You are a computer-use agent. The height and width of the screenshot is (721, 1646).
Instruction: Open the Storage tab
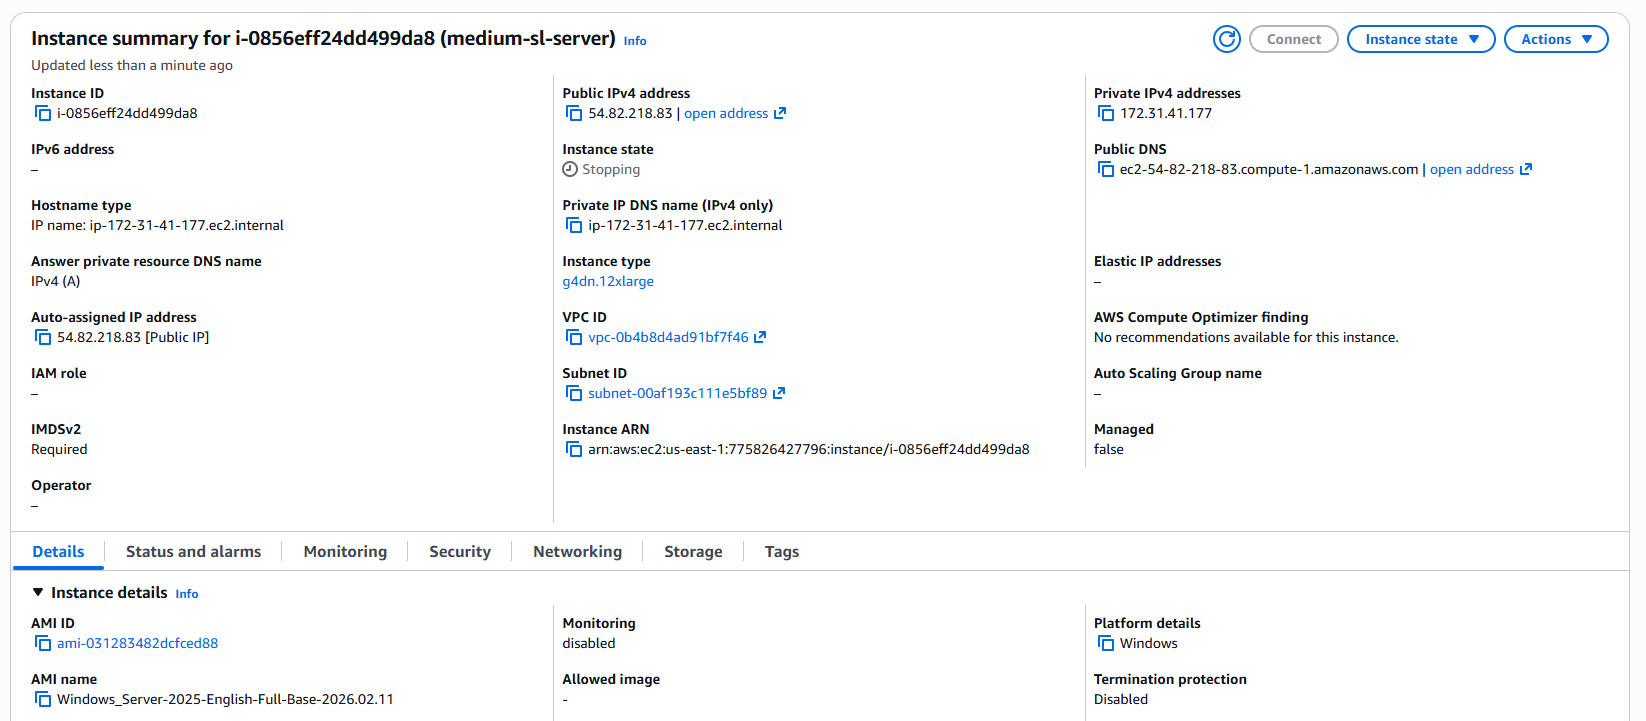pyautogui.click(x=693, y=552)
